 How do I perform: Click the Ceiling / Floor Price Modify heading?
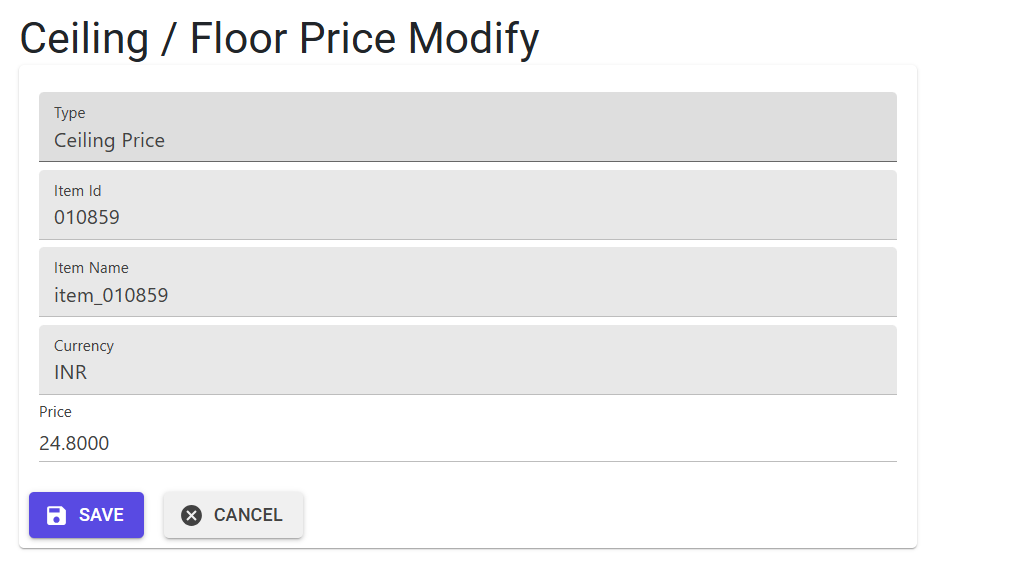[280, 39]
